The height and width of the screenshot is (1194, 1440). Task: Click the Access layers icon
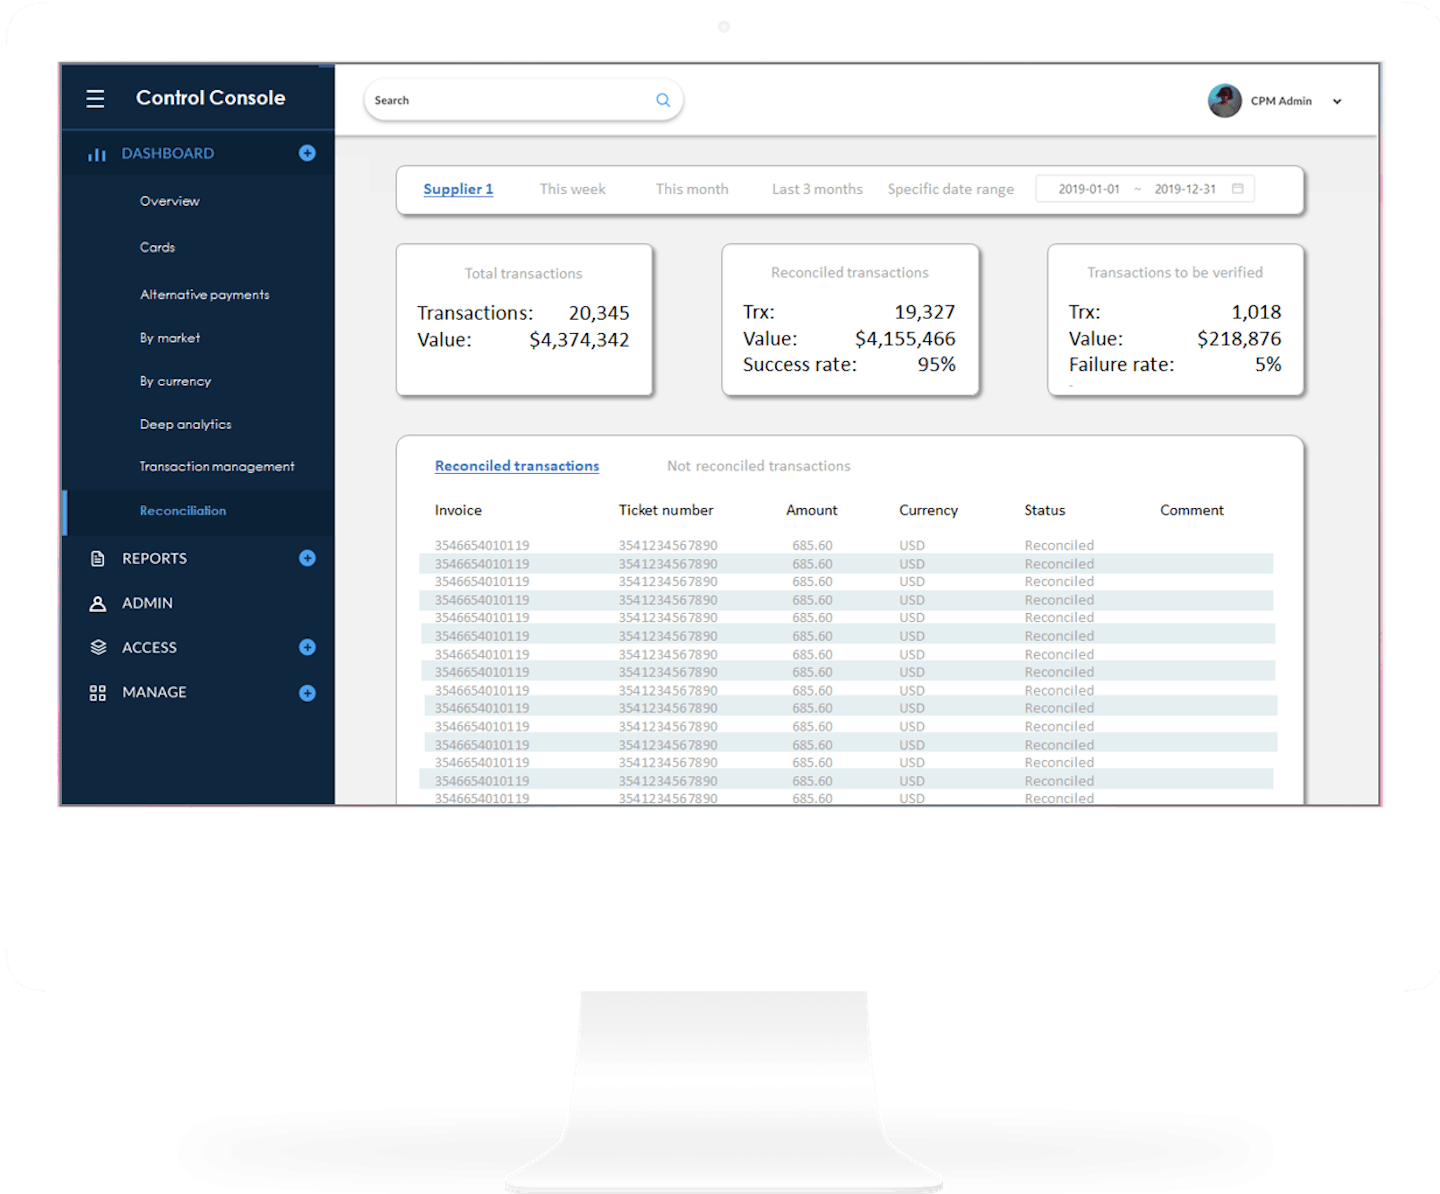tap(97, 648)
